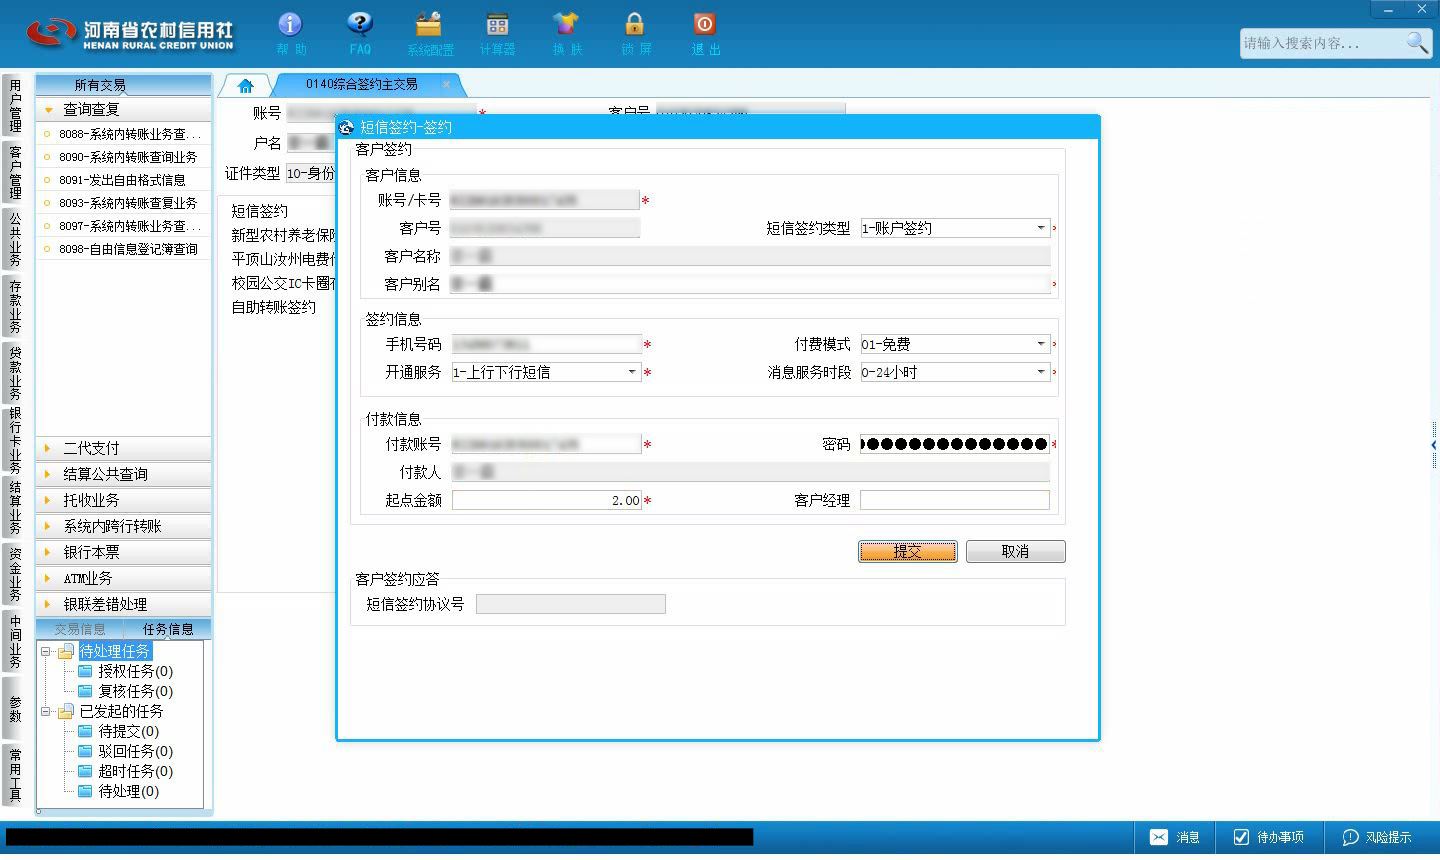The image size is (1440, 860).
Task: Click the 取消 cancel button
Action: click(1015, 551)
